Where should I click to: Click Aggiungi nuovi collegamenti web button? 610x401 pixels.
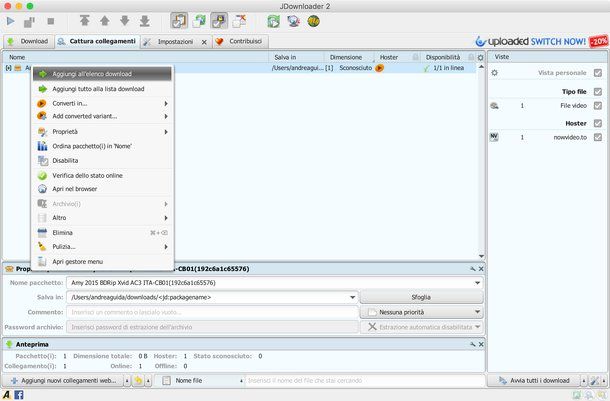[x=63, y=380]
